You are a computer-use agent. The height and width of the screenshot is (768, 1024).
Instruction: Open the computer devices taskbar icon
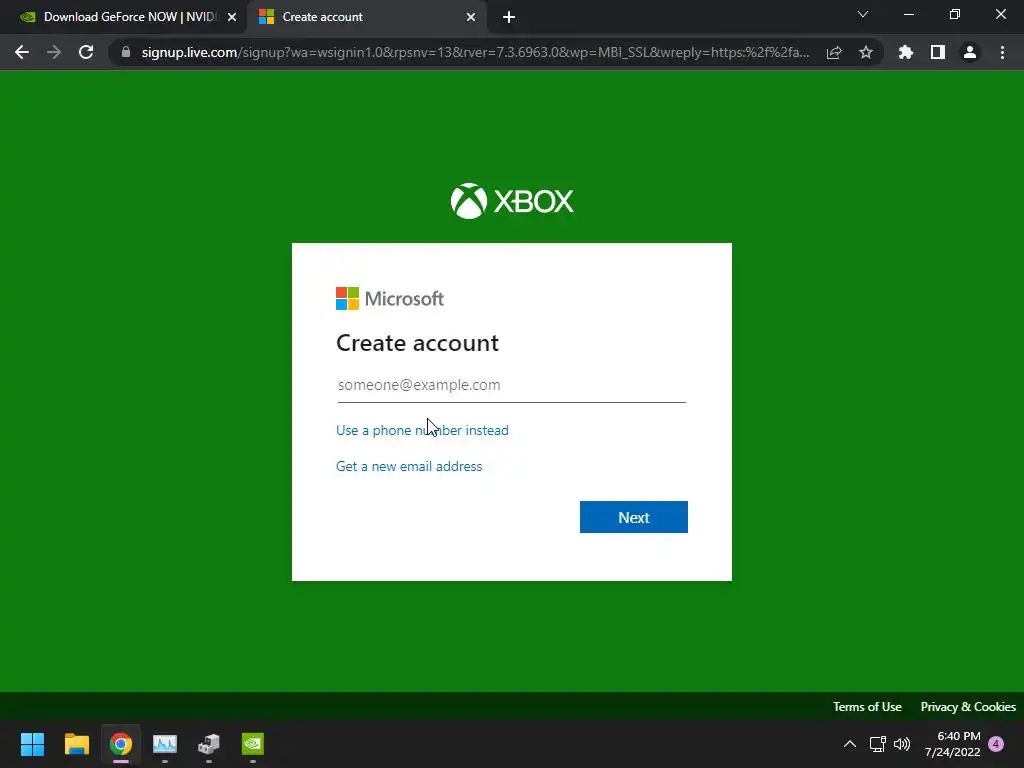209,744
